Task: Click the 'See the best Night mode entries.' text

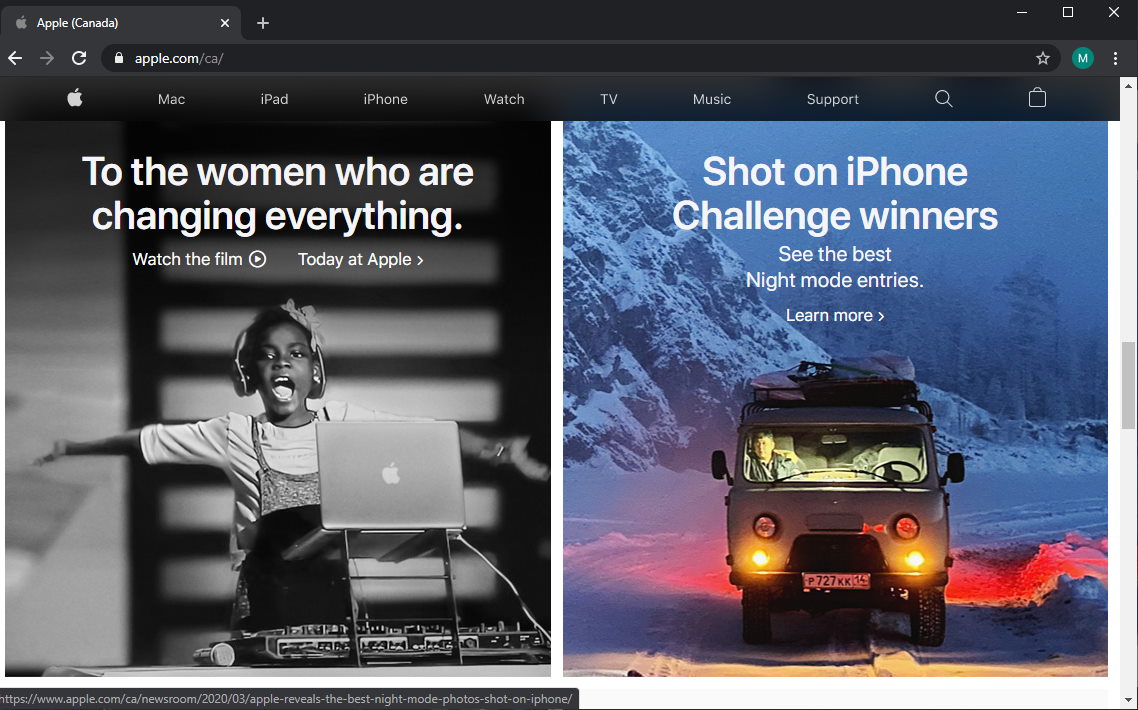Action: (x=835, y=267)
